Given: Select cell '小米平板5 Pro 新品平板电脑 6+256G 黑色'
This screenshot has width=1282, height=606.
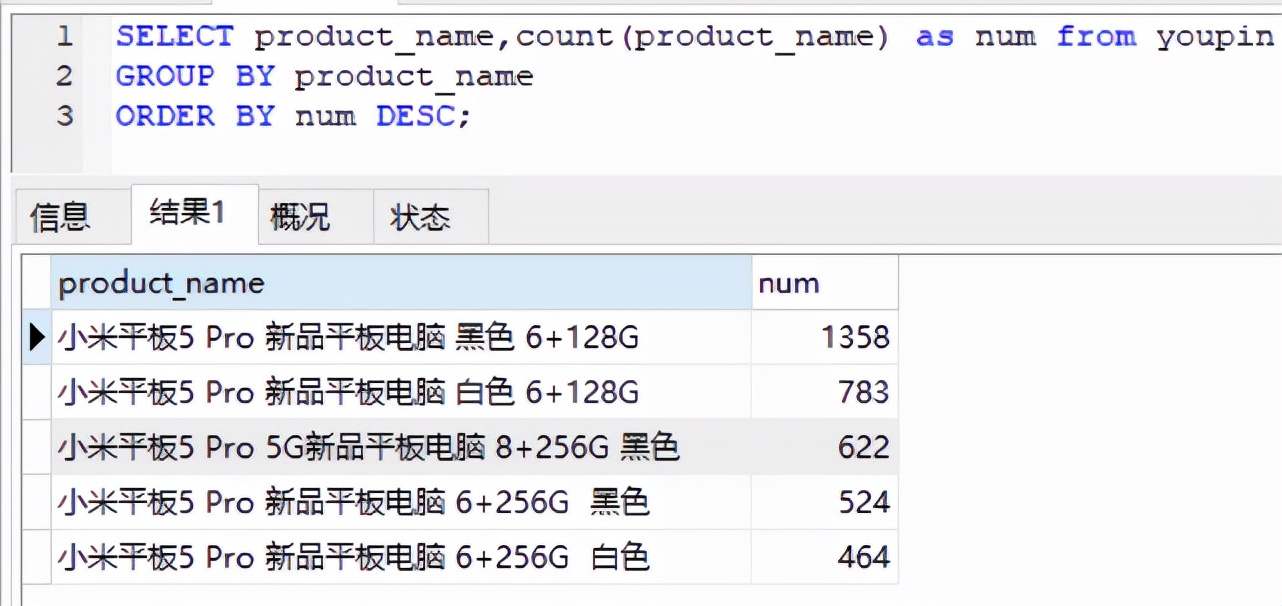Looking at the screenshot, I should (401, 501).
